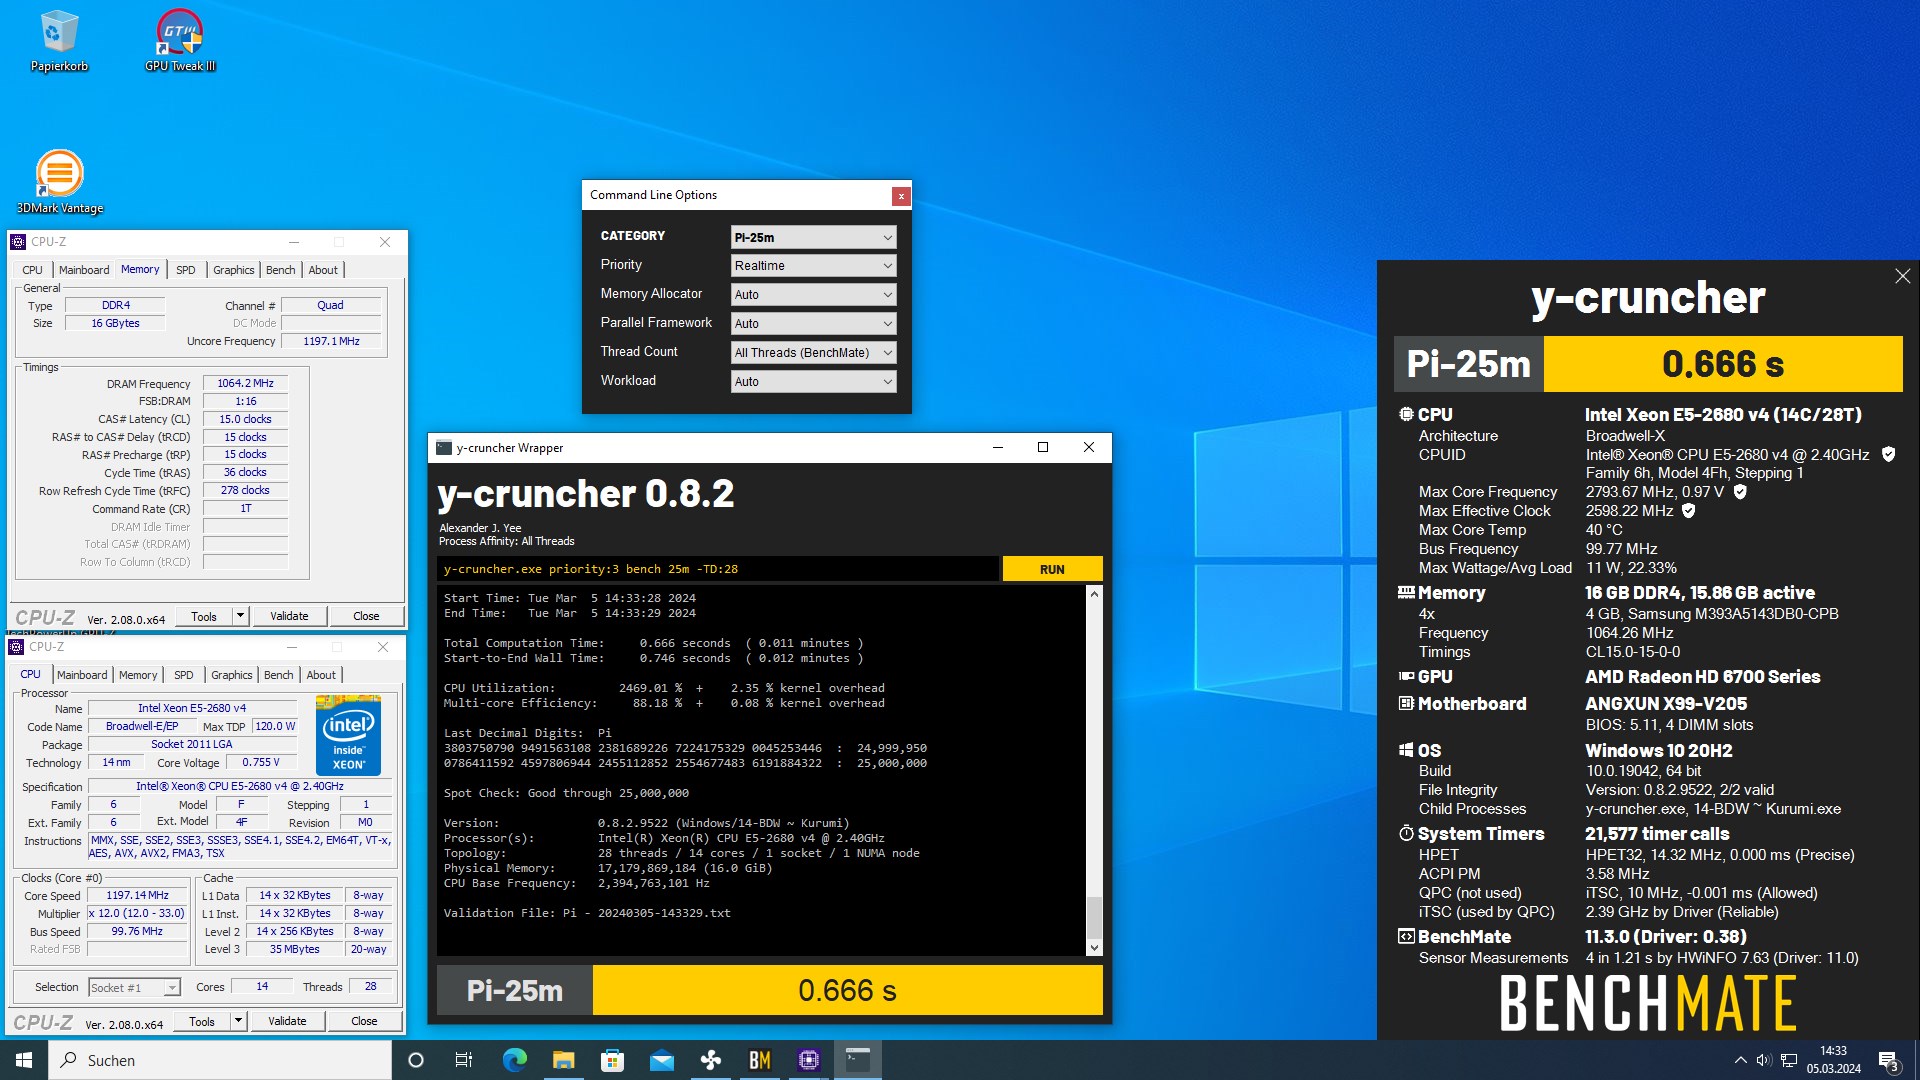Click the Suchen taskbar search box
Viewport: 1920px width, 1080px height.
pos(220,1060)
